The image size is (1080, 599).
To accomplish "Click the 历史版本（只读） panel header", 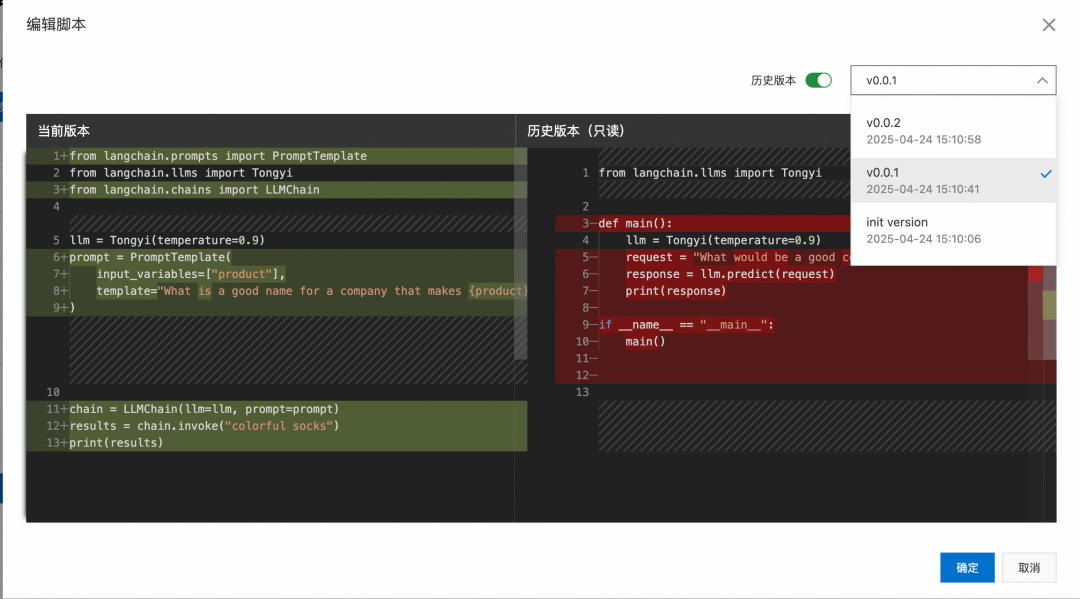I will point(576,131).
